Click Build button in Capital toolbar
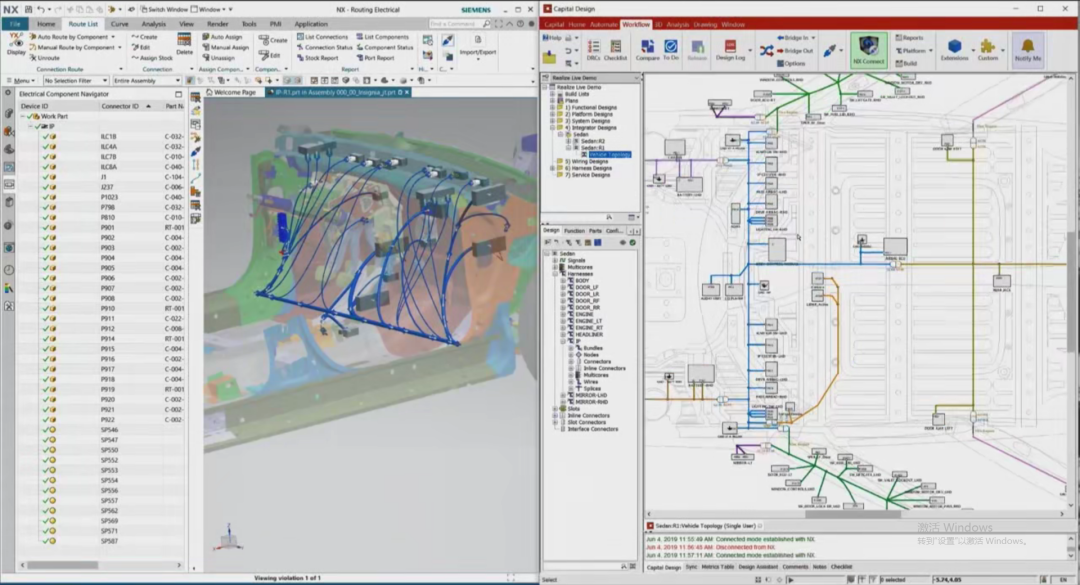 (x=907, y=63)
